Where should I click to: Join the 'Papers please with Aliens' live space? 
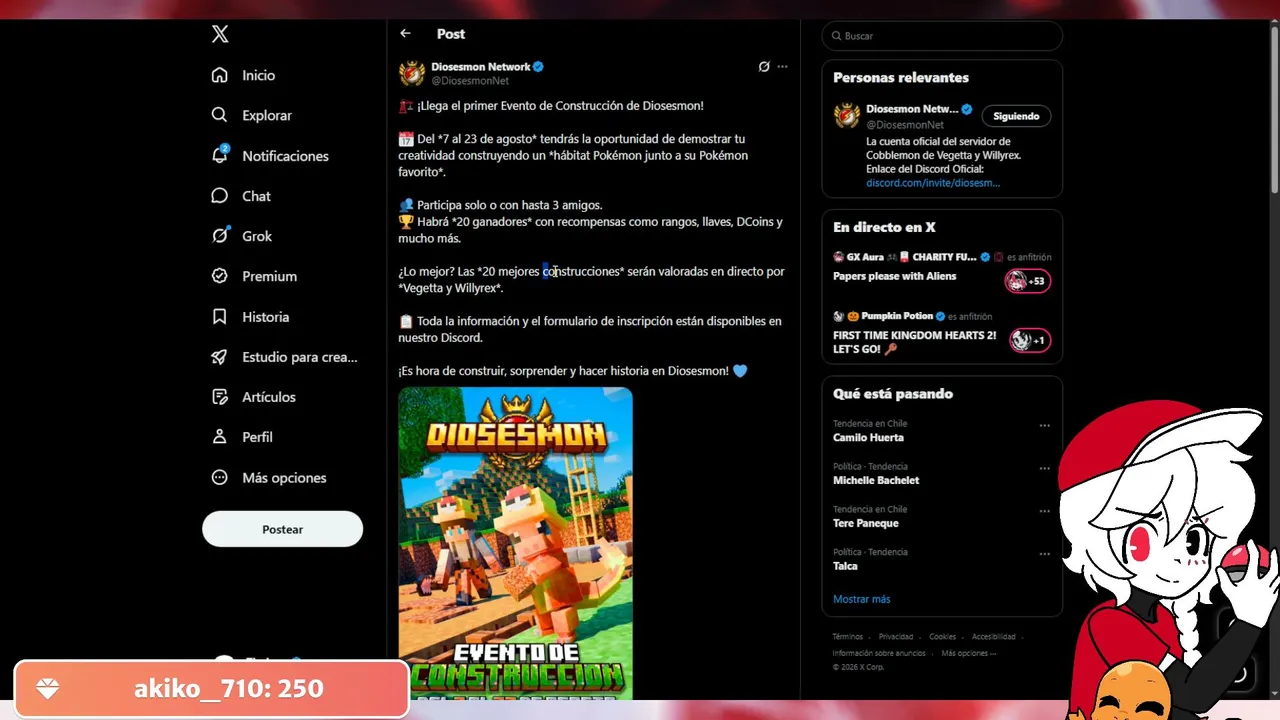(895, 276)
